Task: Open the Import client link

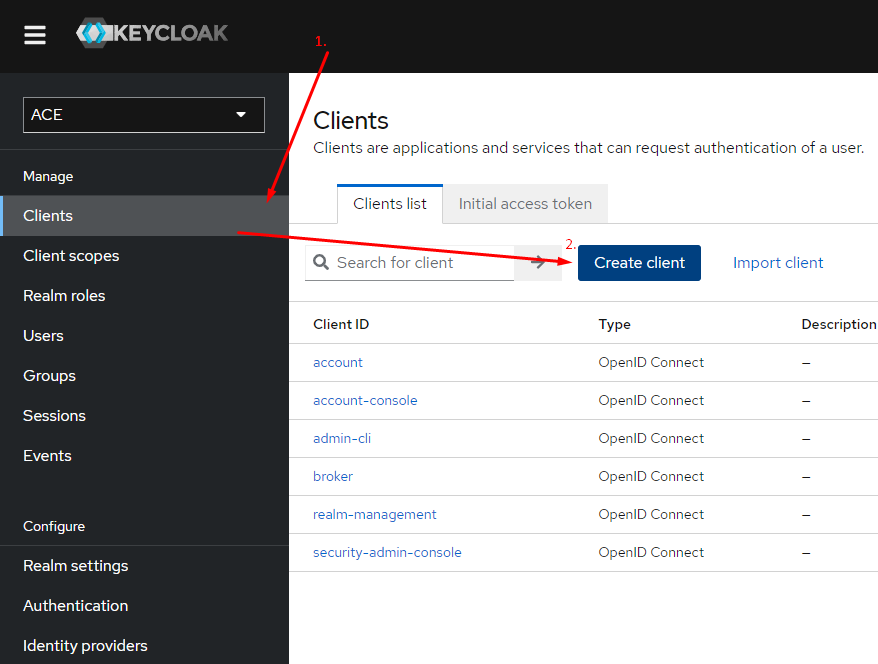Action: (778, 262)
